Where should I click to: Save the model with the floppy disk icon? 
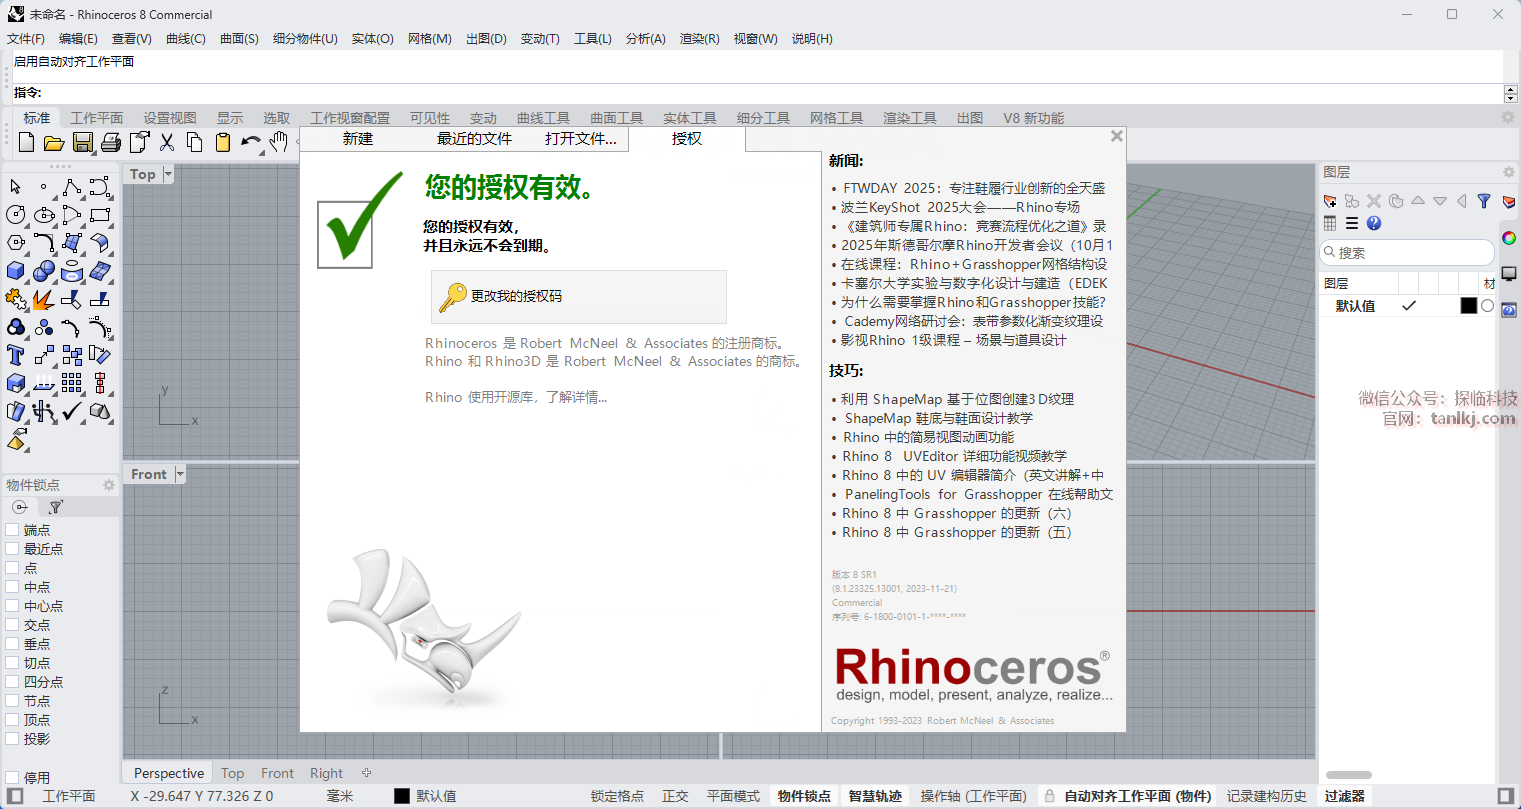coord(82,143)
